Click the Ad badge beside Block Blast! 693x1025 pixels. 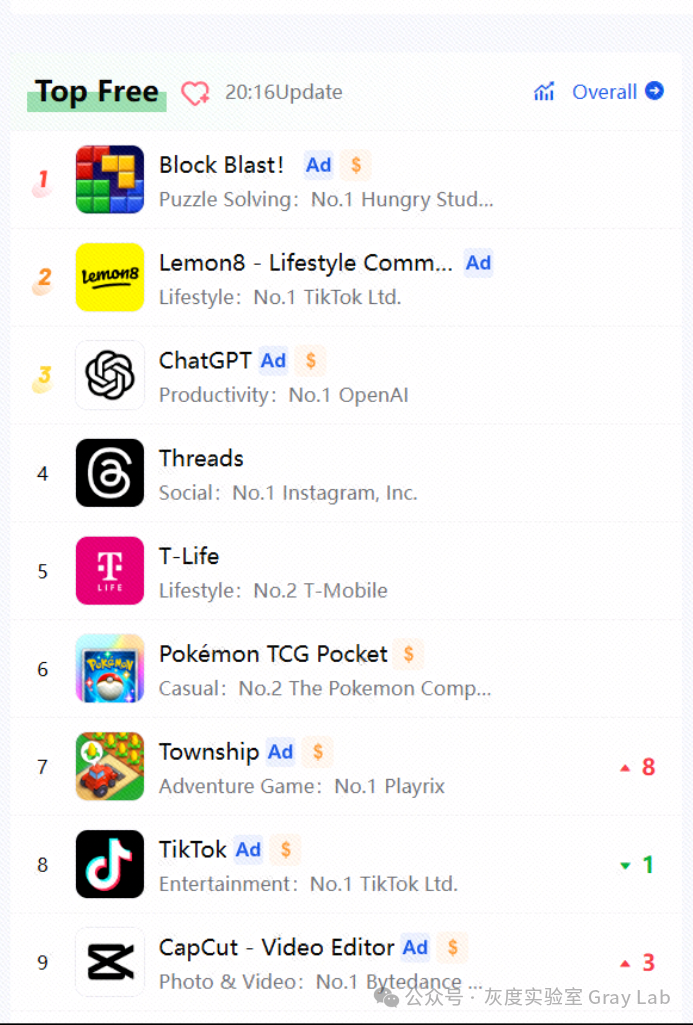pos(319,165)
